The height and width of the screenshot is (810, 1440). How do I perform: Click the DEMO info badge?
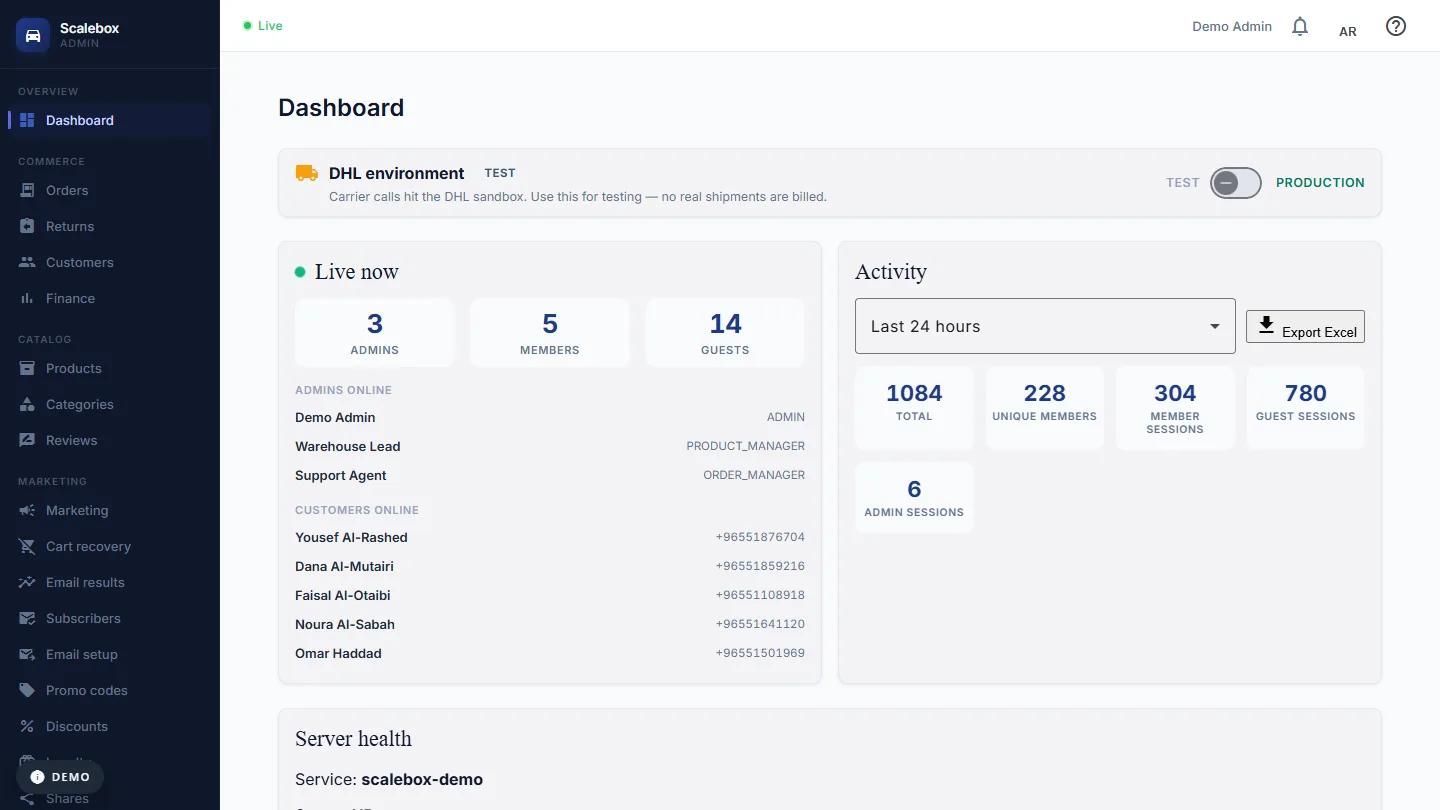click(60, 777)
